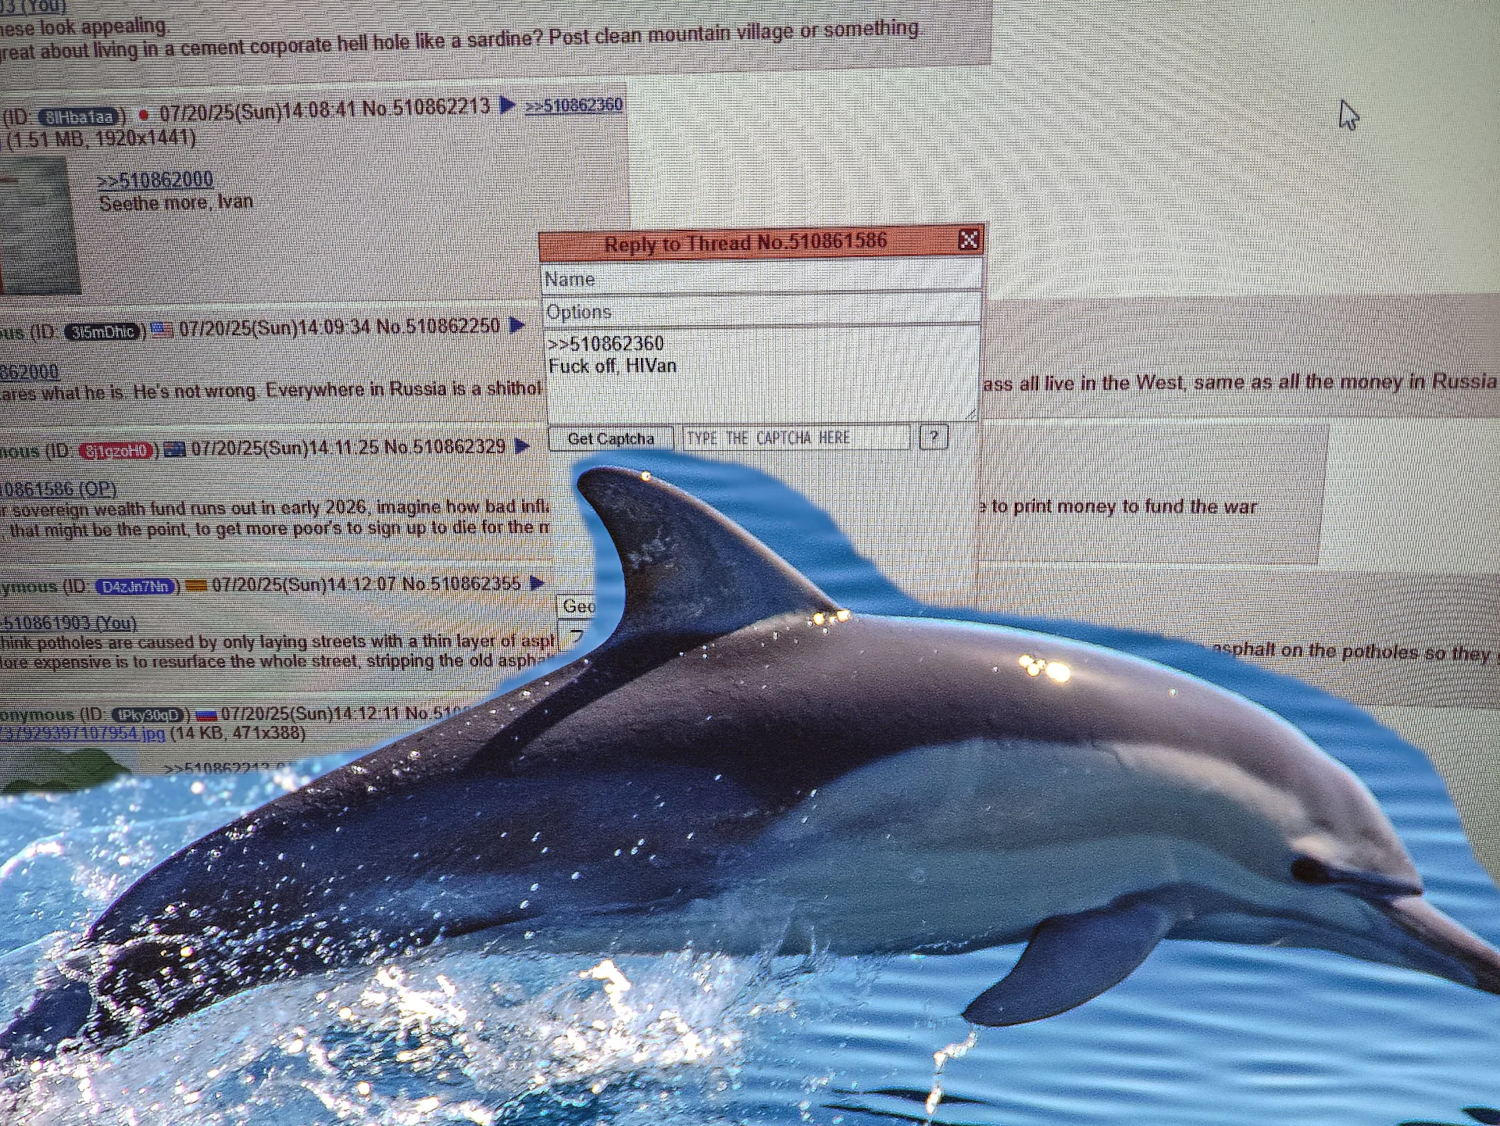This screenshot has width=1500, height=1126.
Task: Click the Russian flag icon beside ID tPky30qD
Action: point(206,714)
